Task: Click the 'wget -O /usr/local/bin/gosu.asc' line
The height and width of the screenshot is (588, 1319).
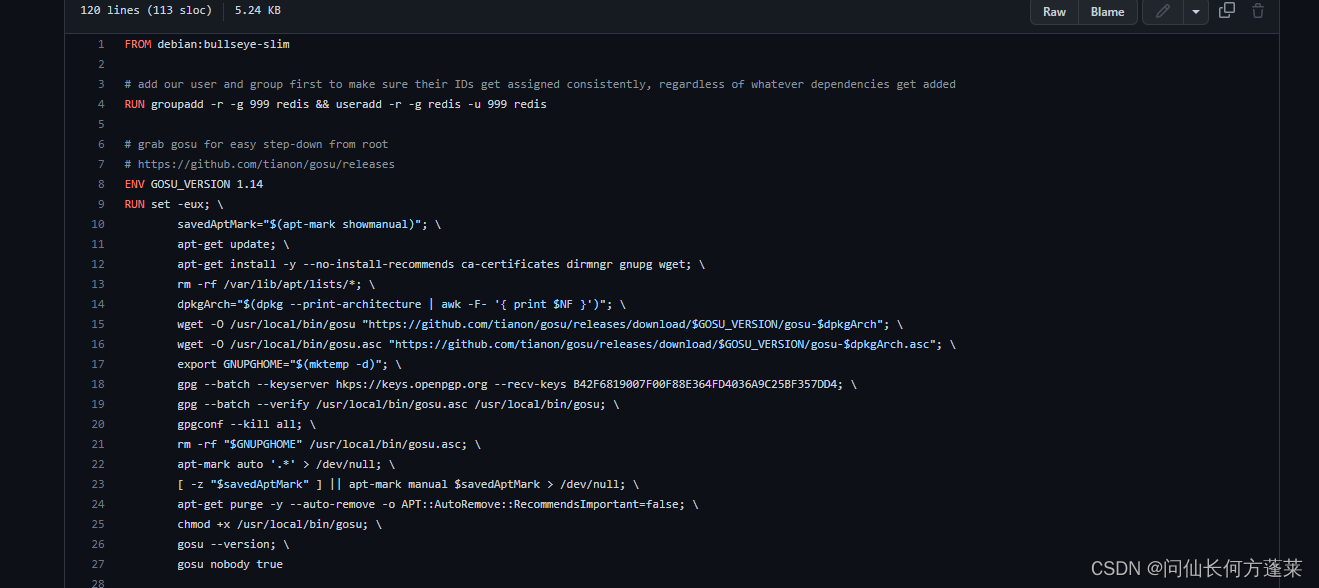Action: (566, 344)
